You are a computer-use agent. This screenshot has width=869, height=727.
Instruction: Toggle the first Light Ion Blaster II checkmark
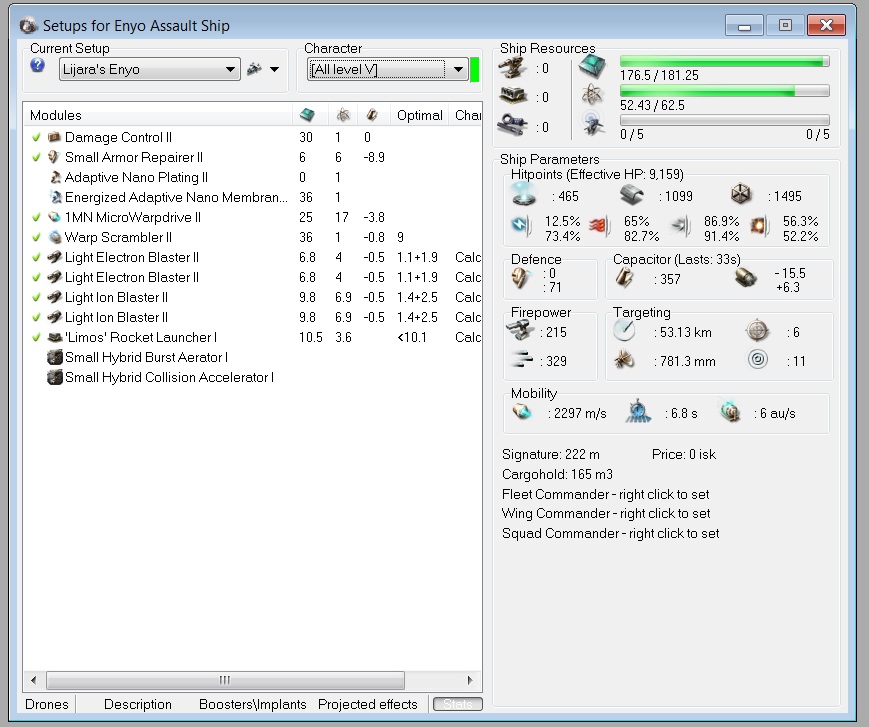point(37,297)
